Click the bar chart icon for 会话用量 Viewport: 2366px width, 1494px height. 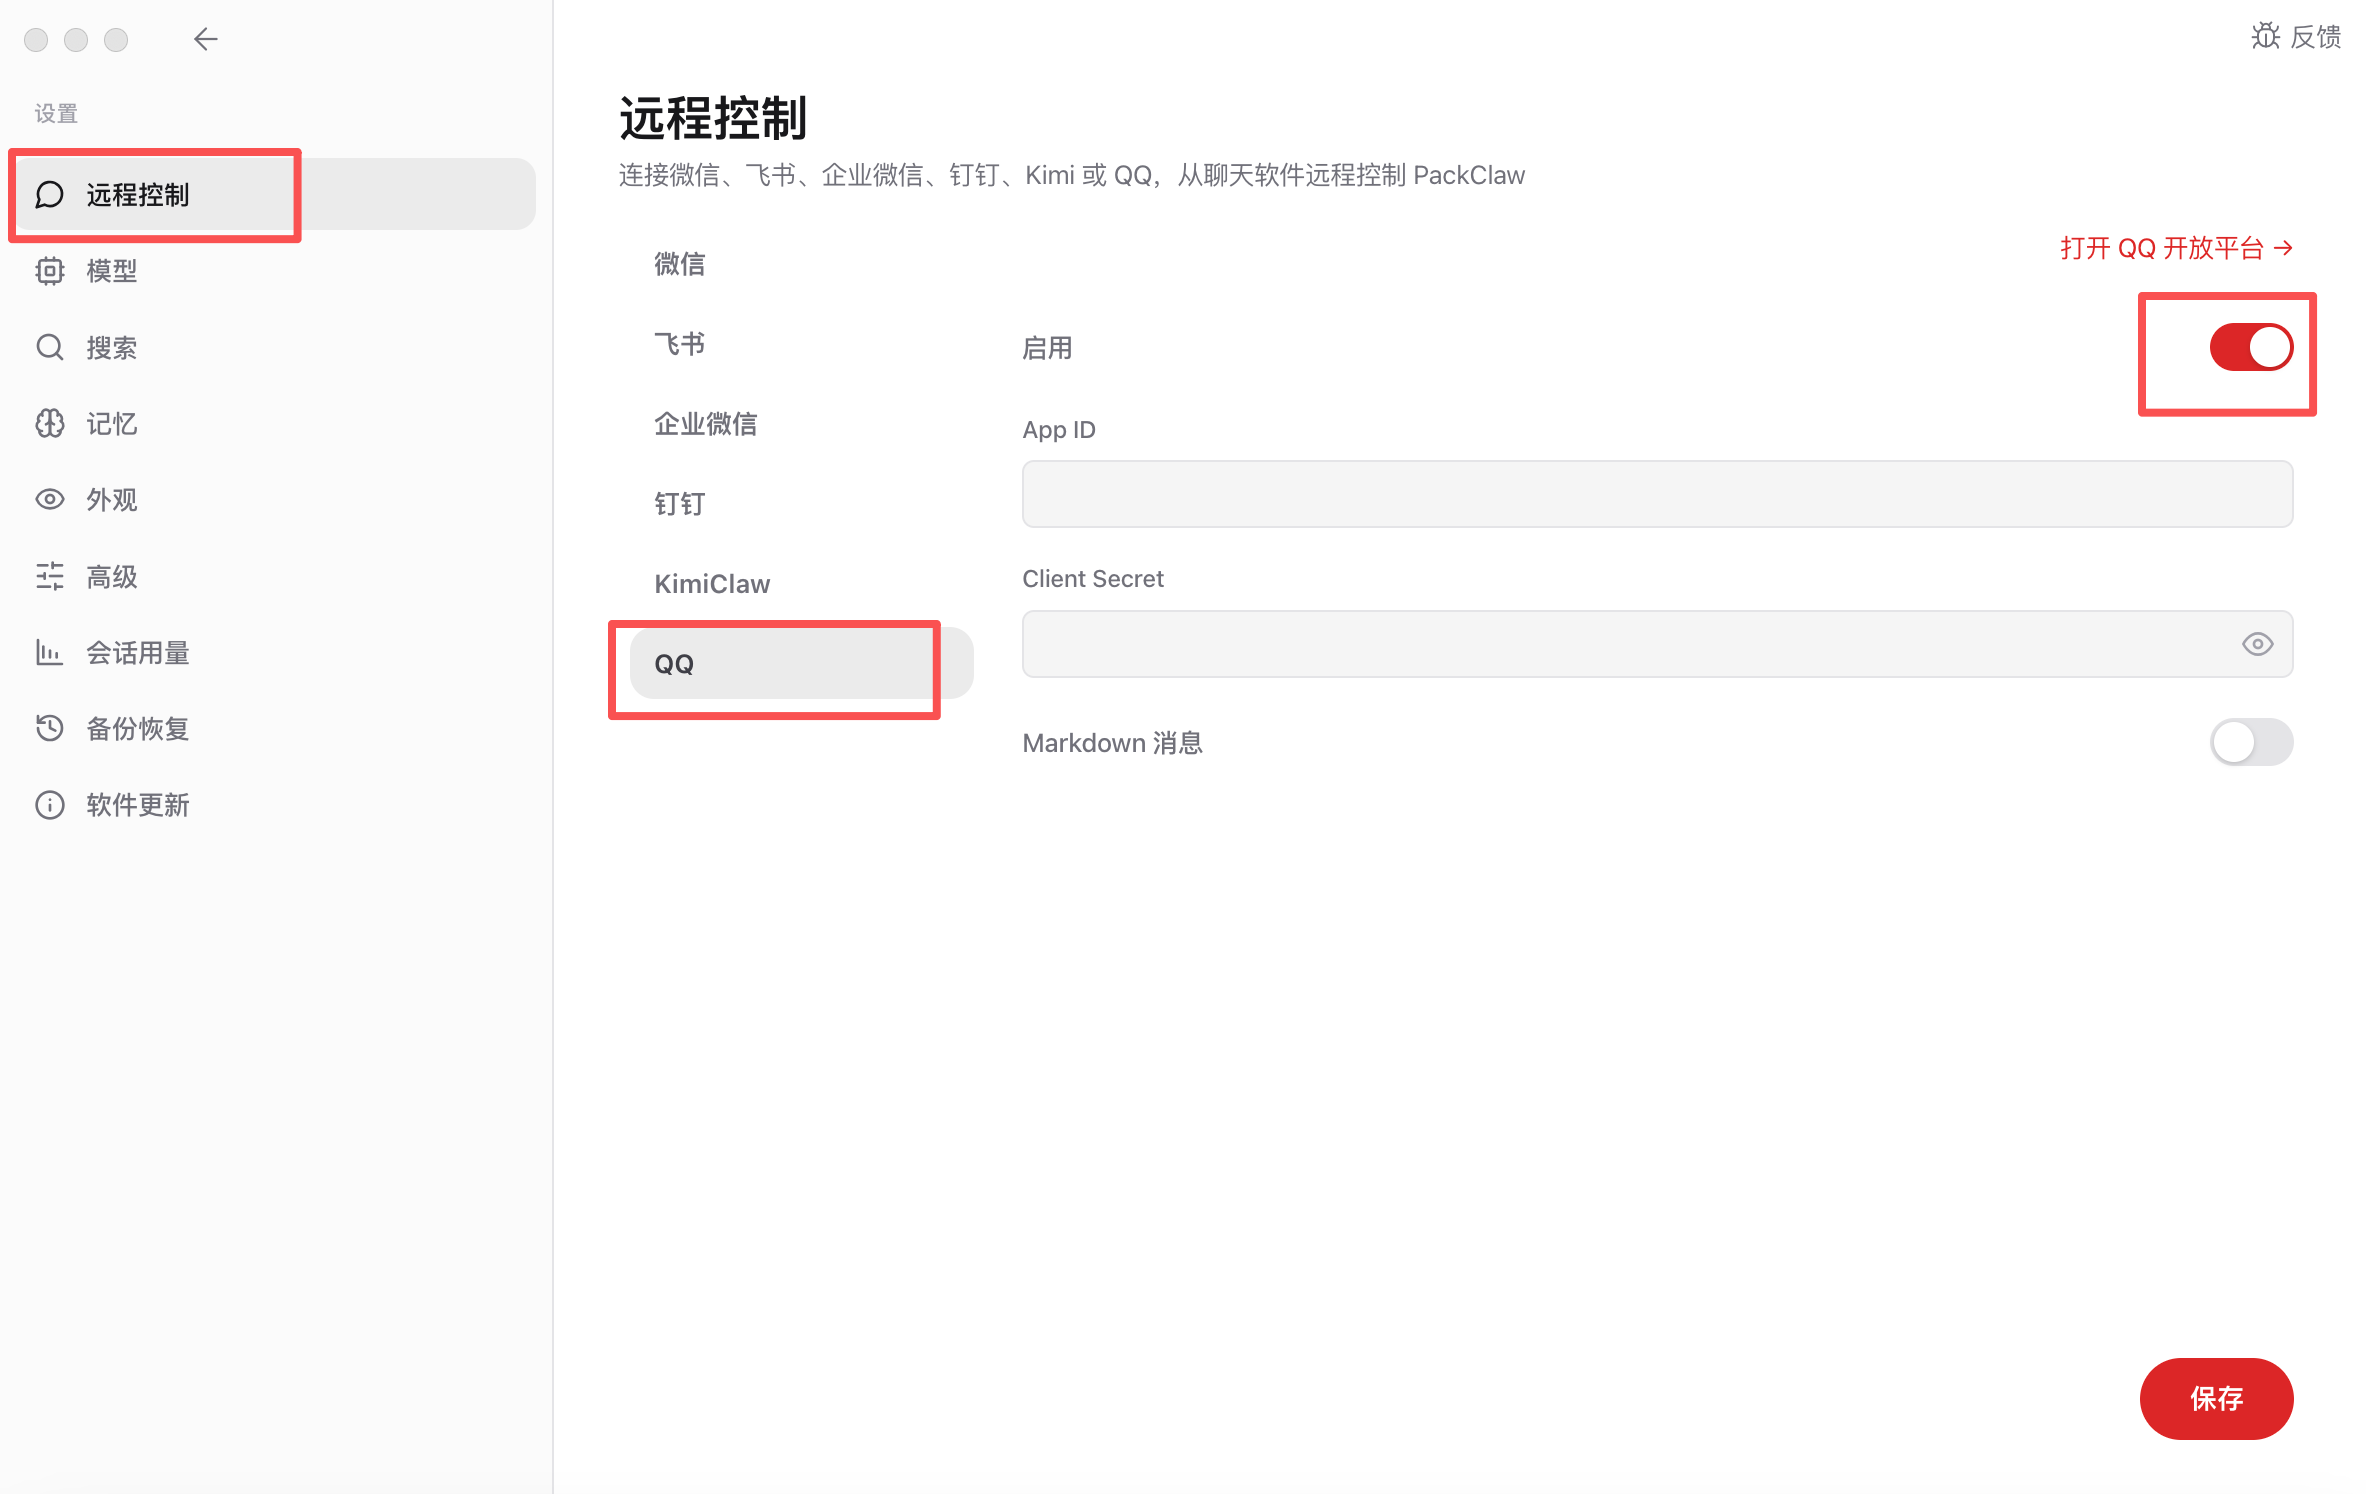(50, 652)
